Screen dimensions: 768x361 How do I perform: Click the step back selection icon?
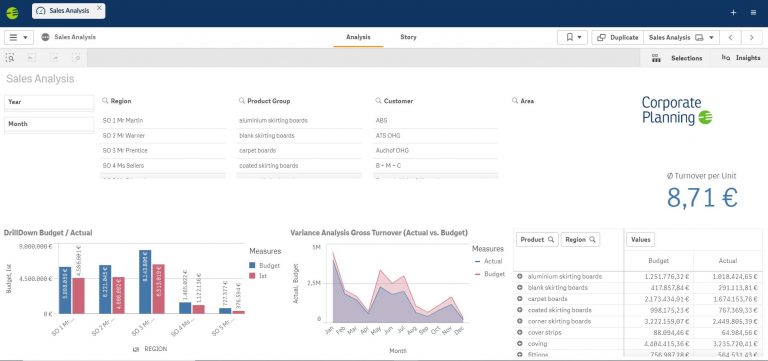[30, 58]
